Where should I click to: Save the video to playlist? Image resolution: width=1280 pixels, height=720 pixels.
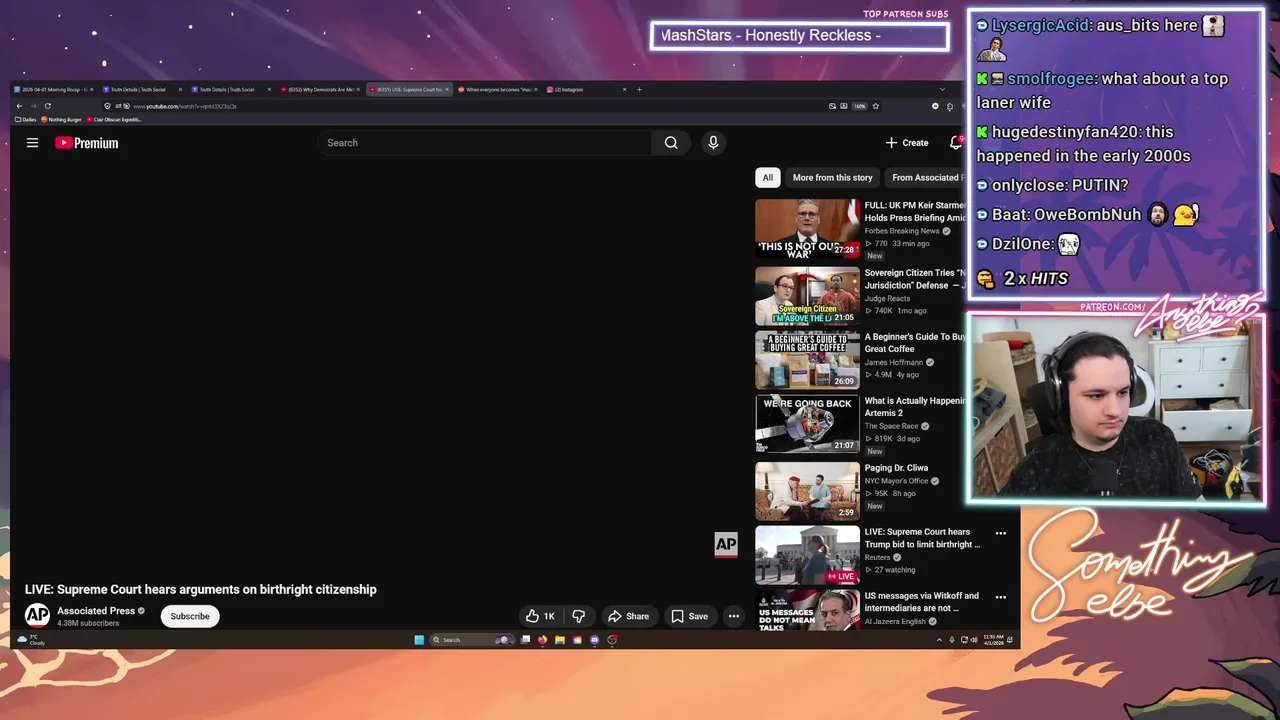point(689,616)
